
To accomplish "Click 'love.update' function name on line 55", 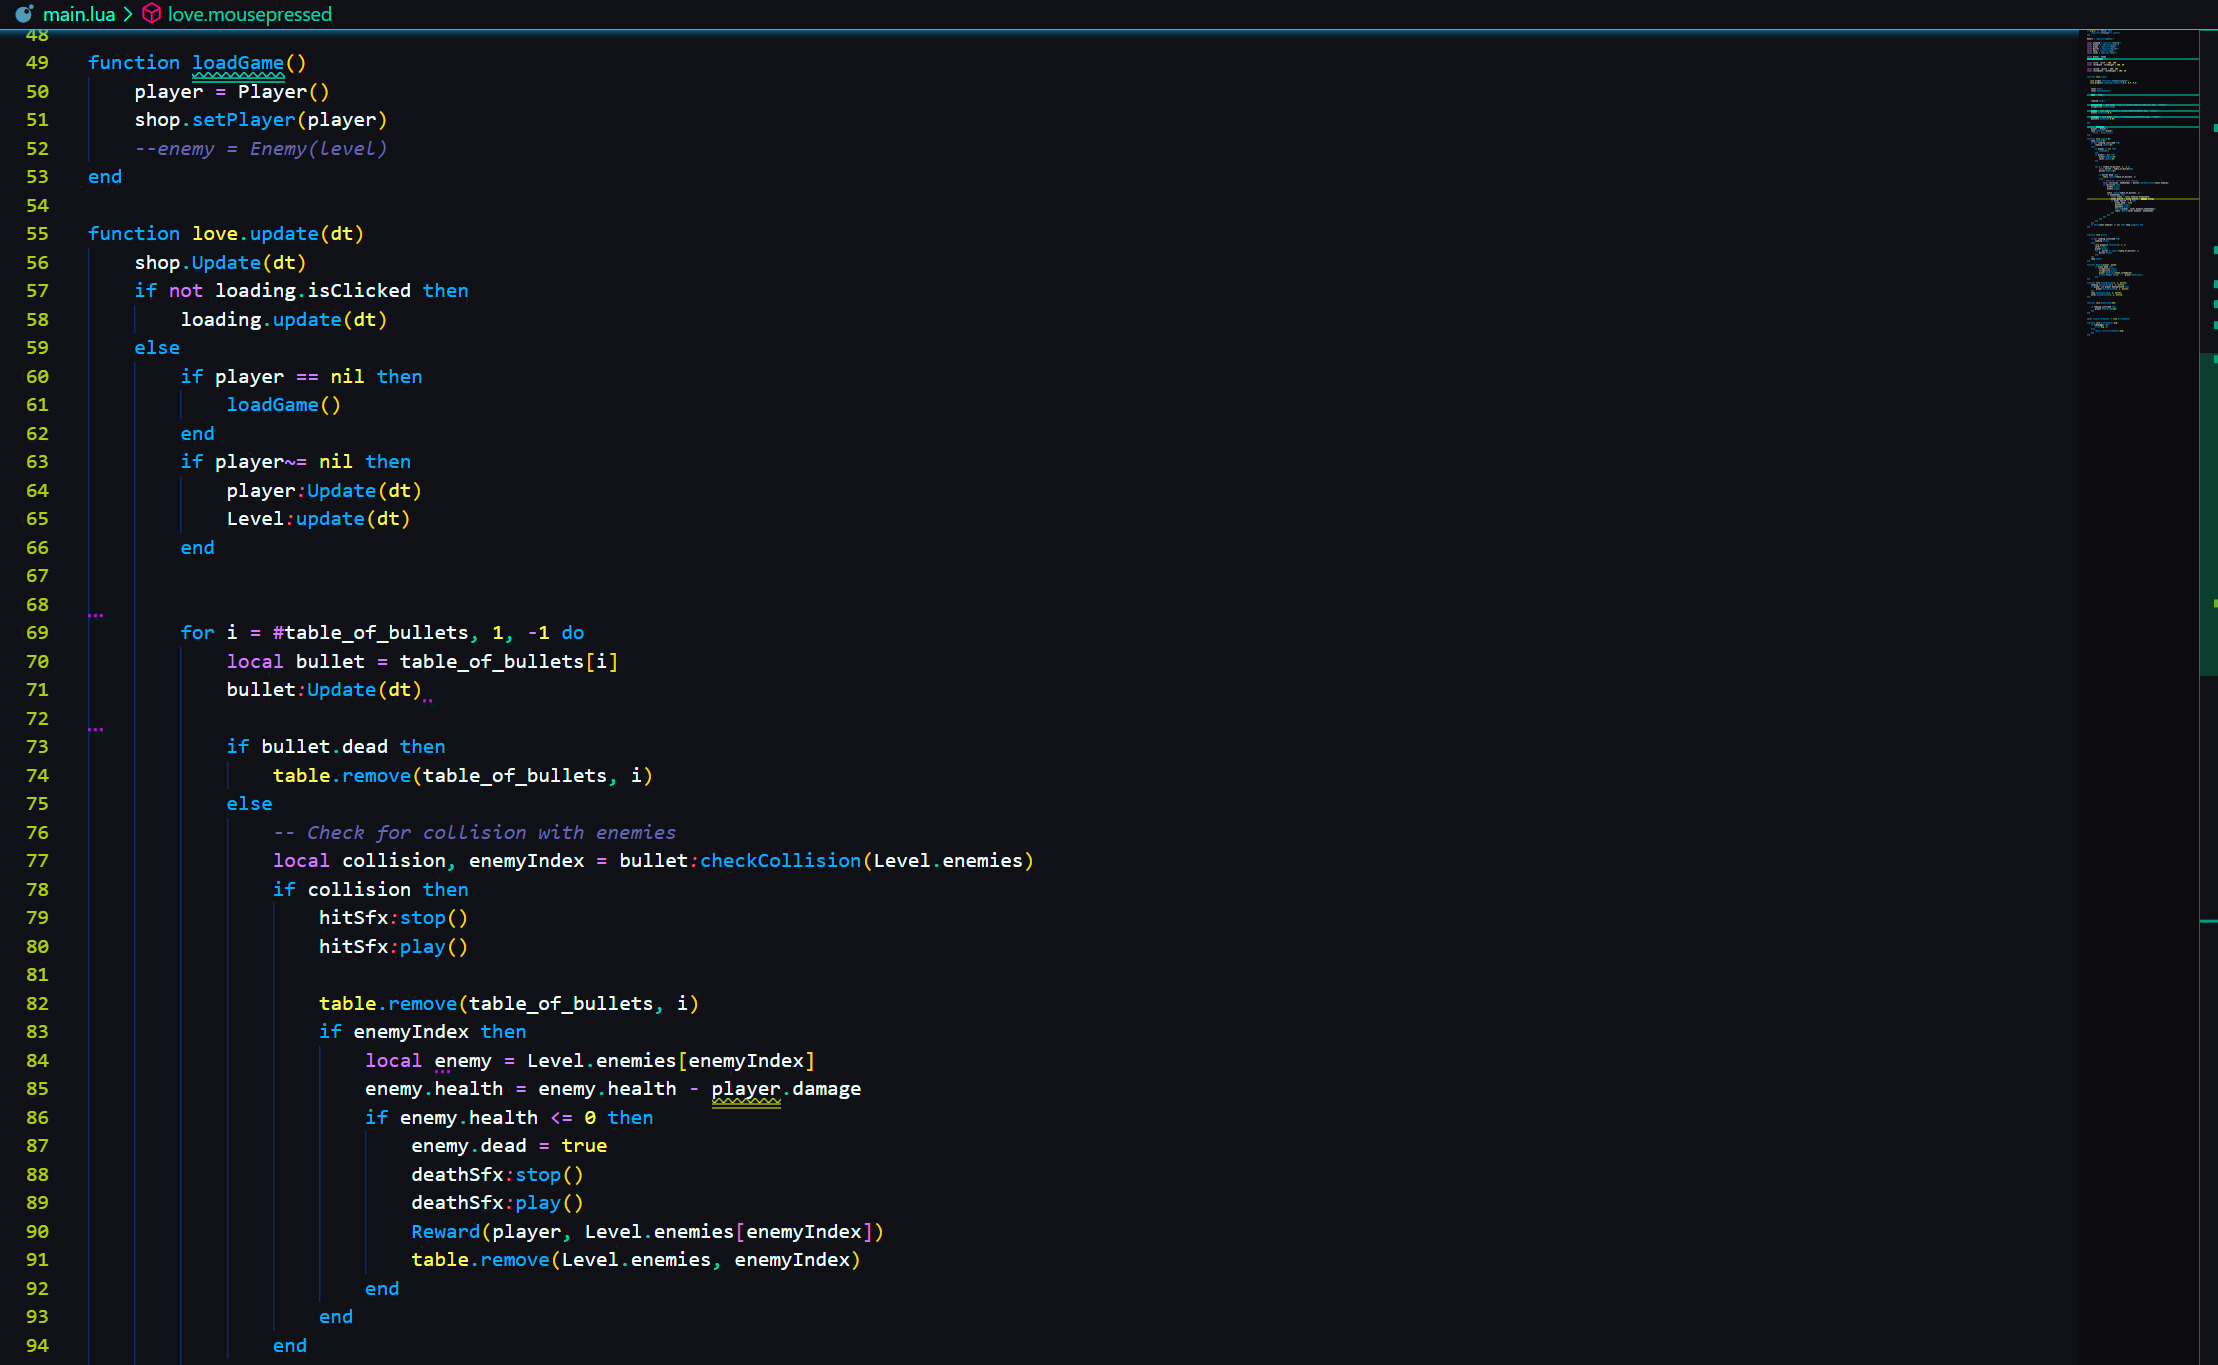I will (255, 234).
